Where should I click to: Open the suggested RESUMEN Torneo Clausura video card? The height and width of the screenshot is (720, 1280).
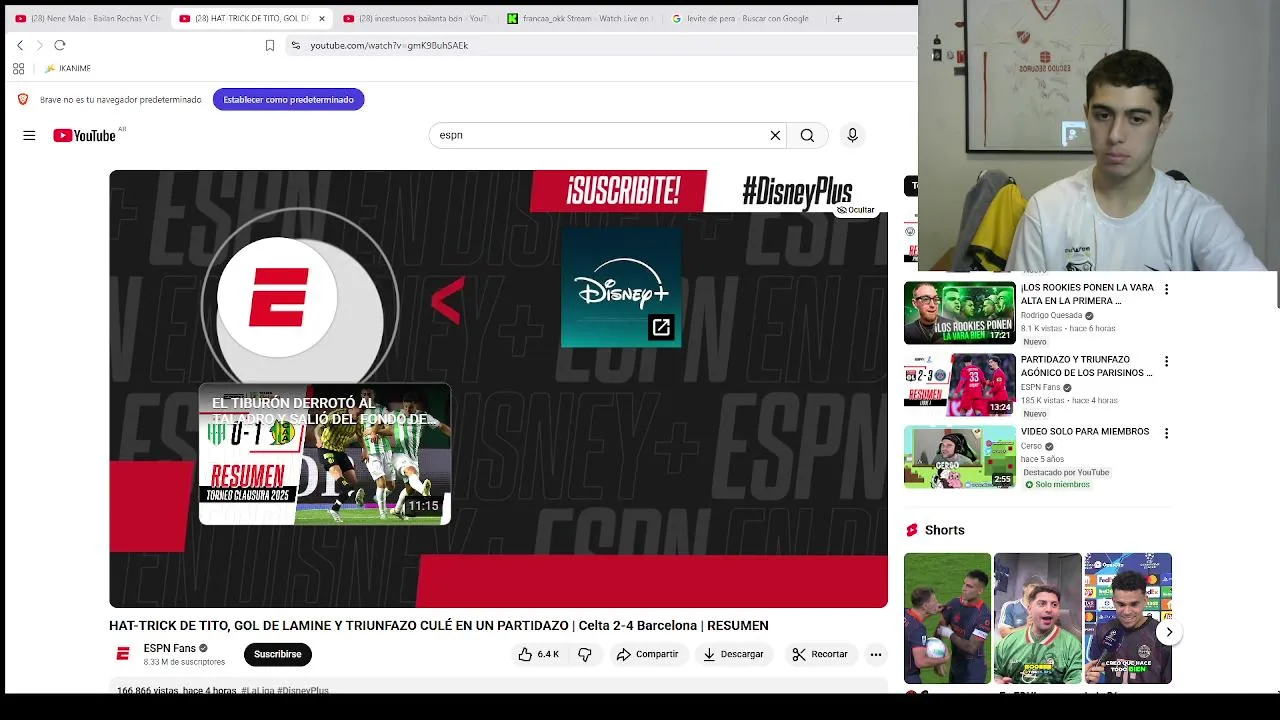pos(325,454)
